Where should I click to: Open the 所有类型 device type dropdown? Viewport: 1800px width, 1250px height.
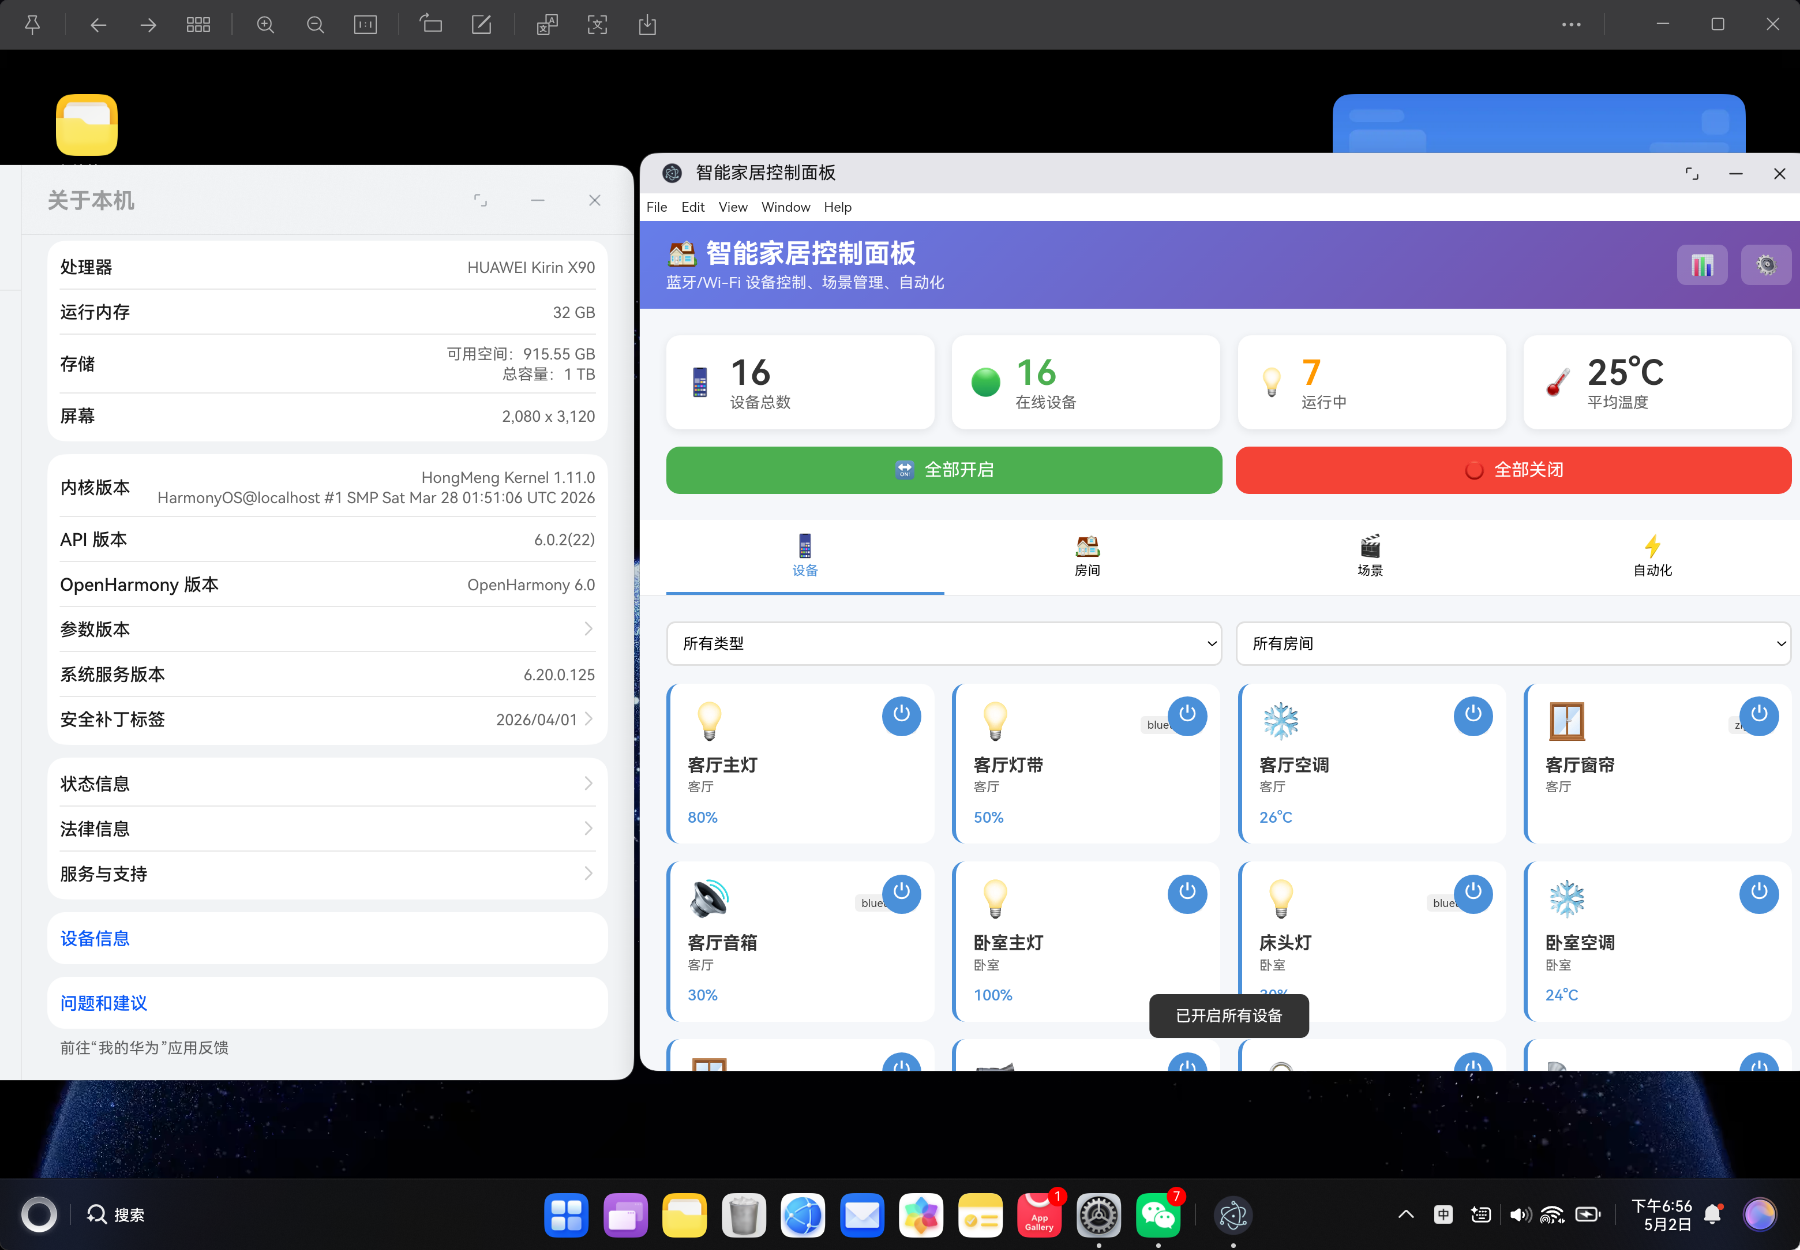[944, 643]
